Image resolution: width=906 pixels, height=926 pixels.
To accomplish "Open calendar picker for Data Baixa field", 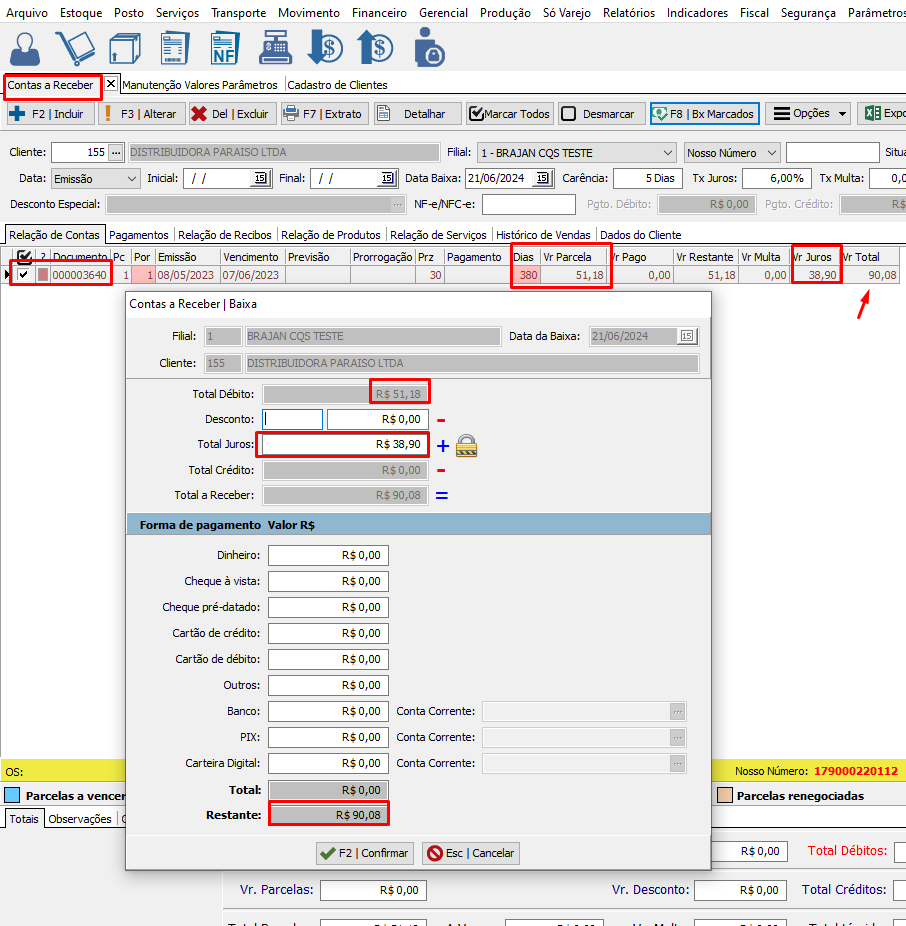I will pos(542,178).
